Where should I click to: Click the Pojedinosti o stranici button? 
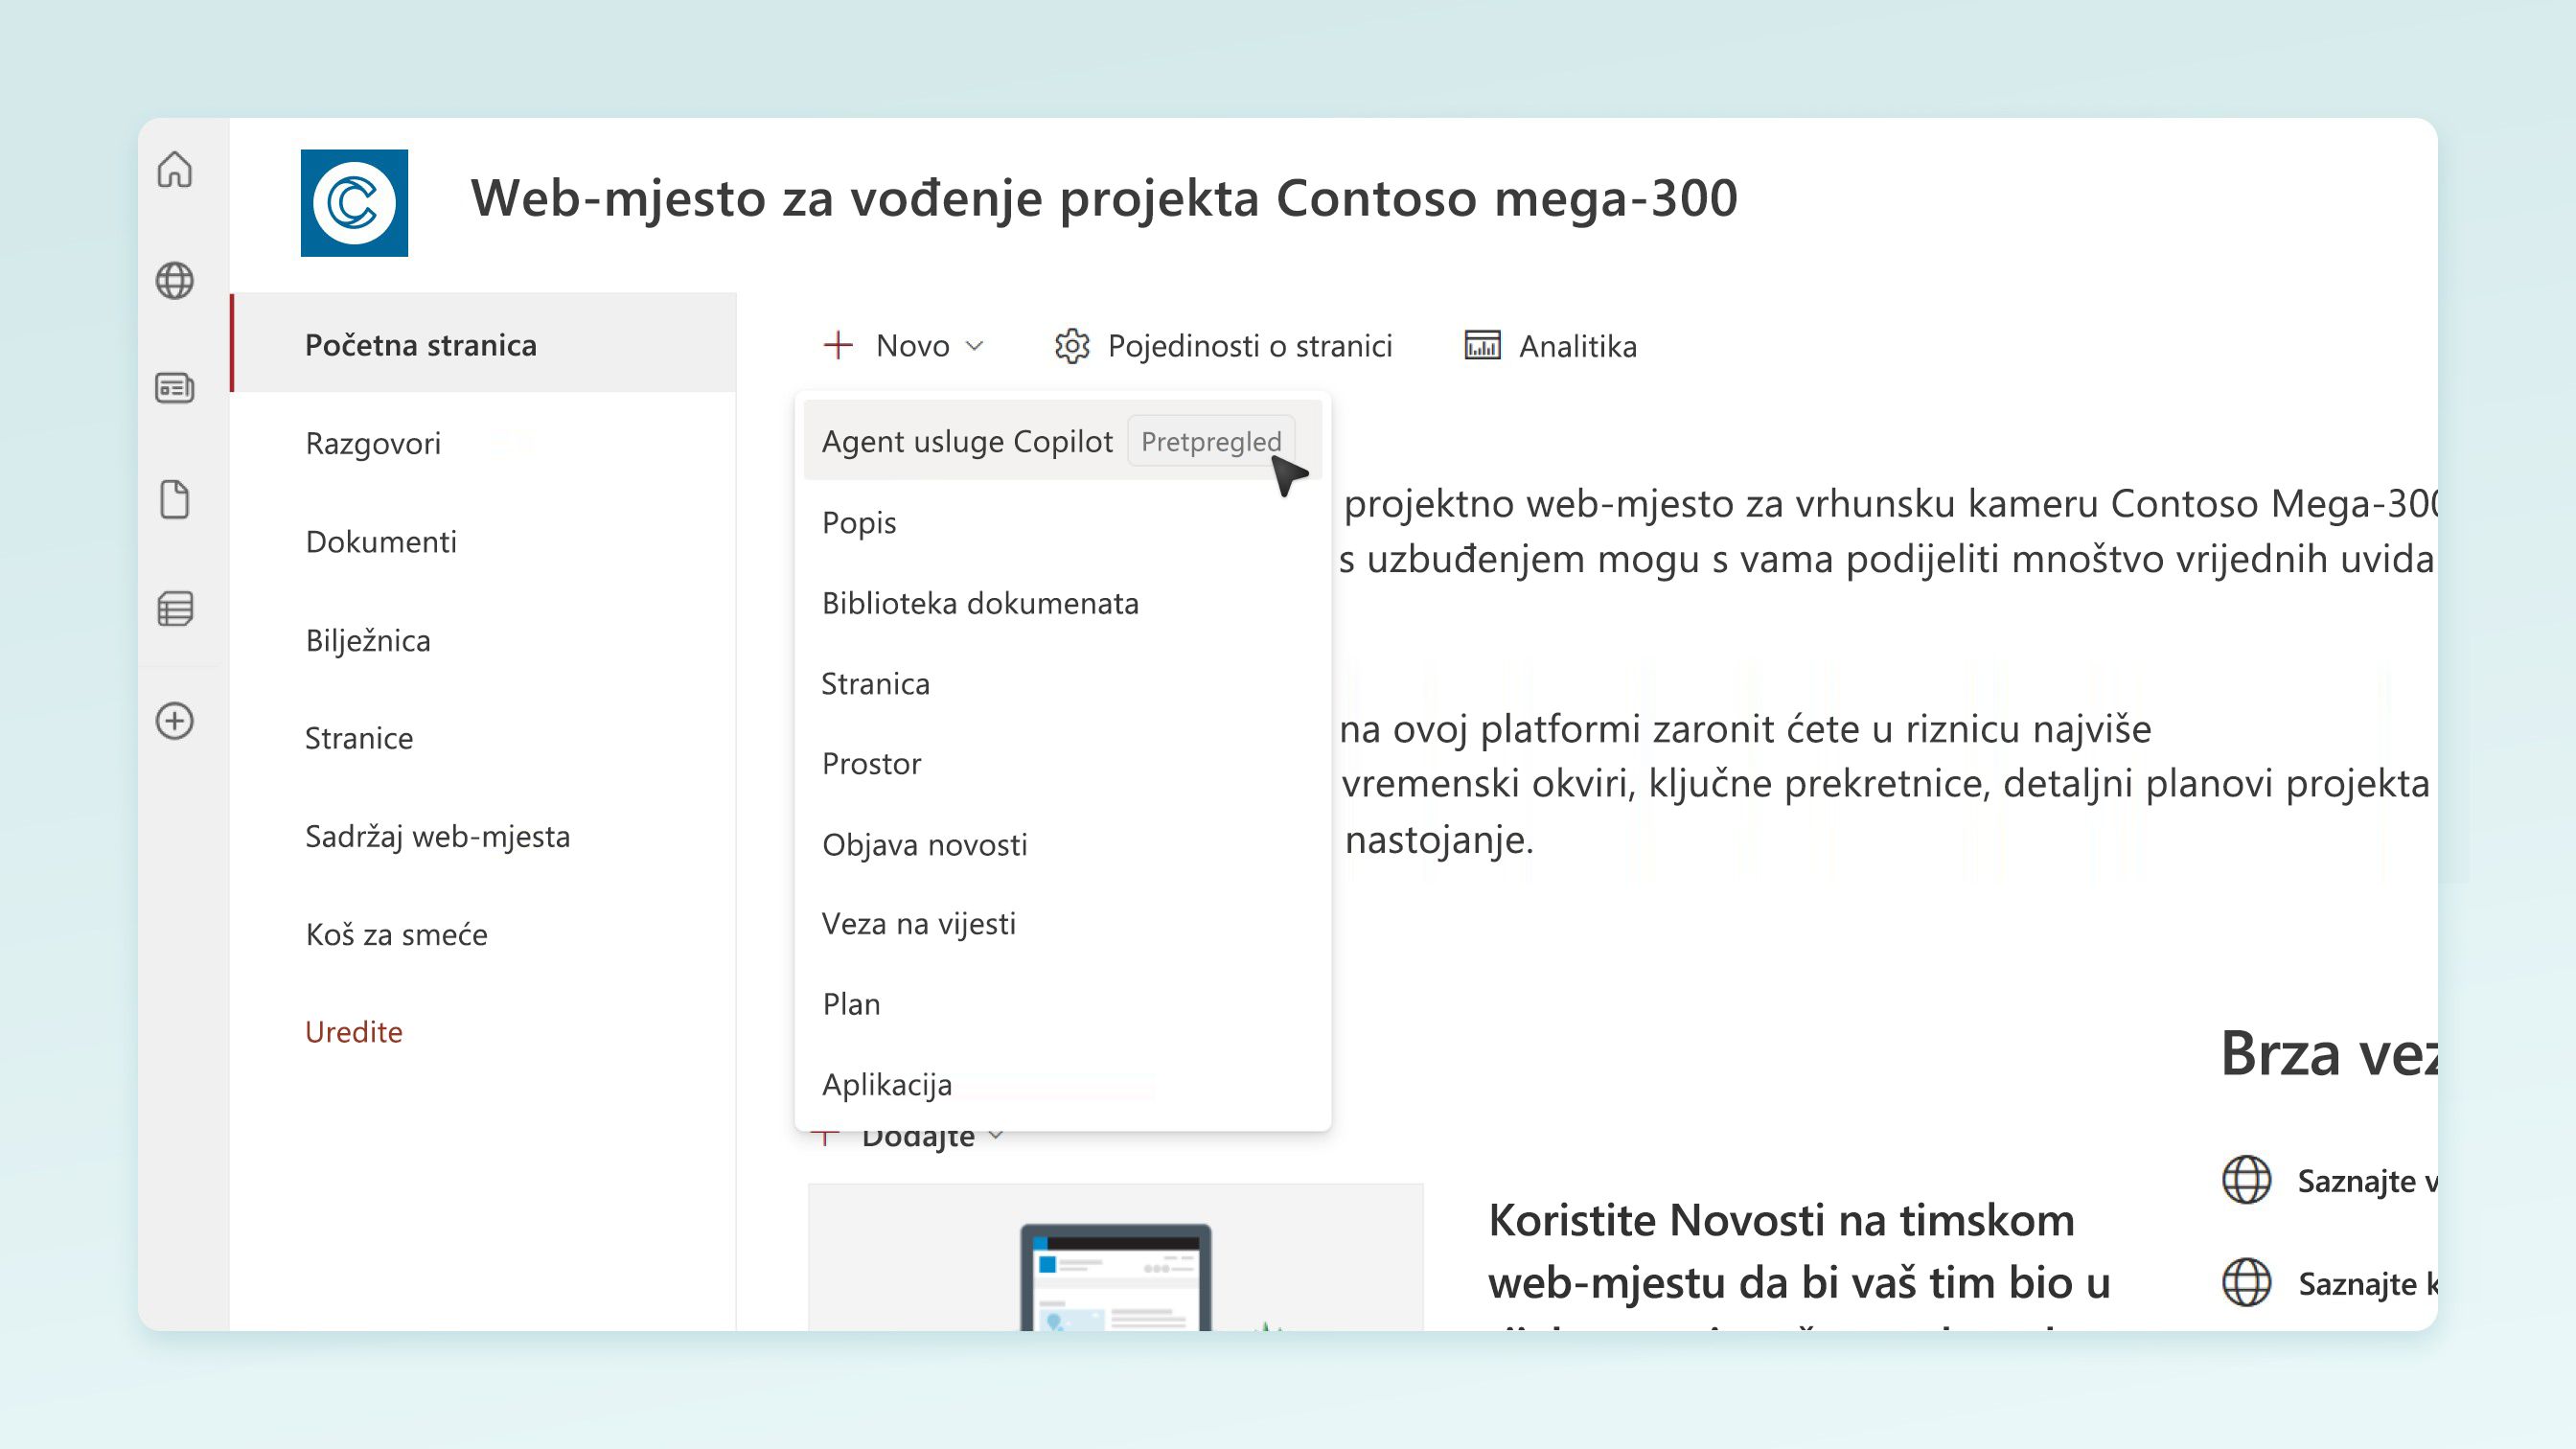[x=1222, y=346]
